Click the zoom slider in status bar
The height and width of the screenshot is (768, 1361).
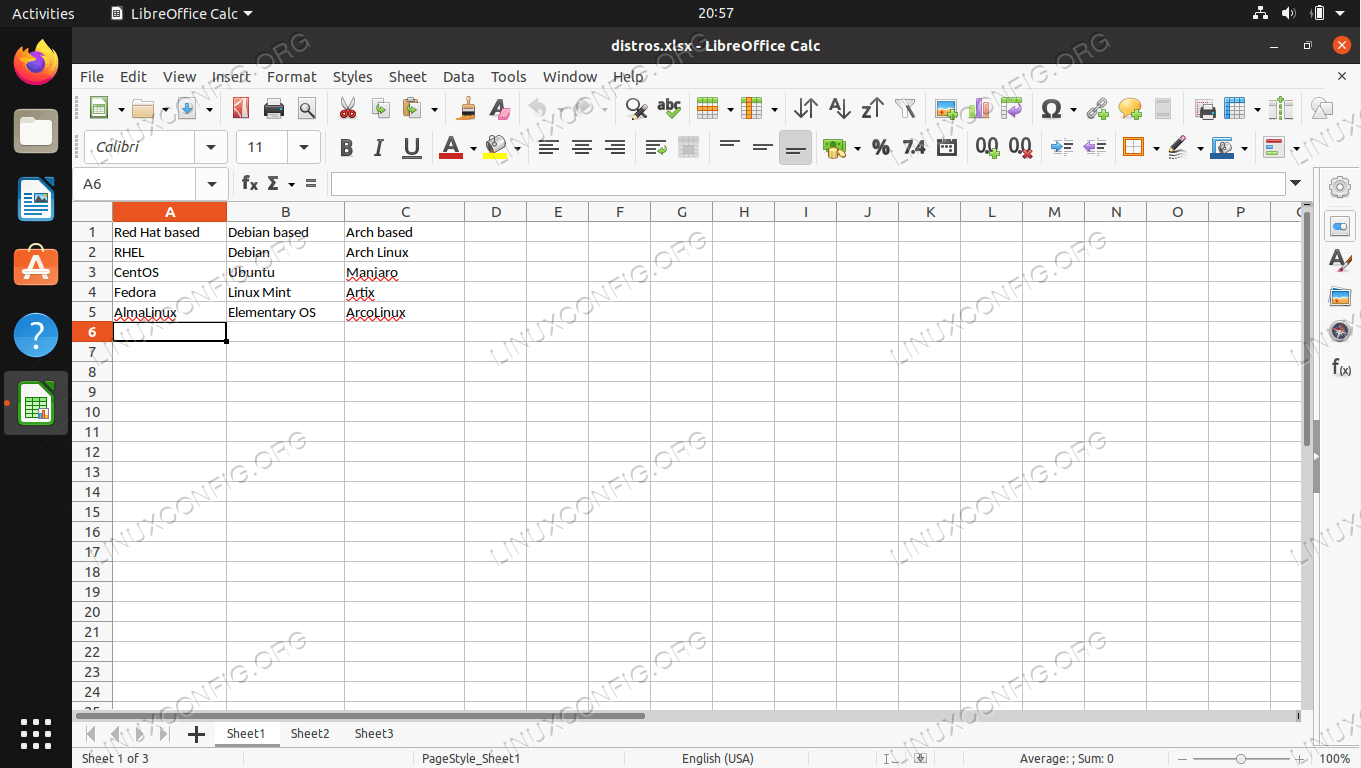pos(1240,759)
